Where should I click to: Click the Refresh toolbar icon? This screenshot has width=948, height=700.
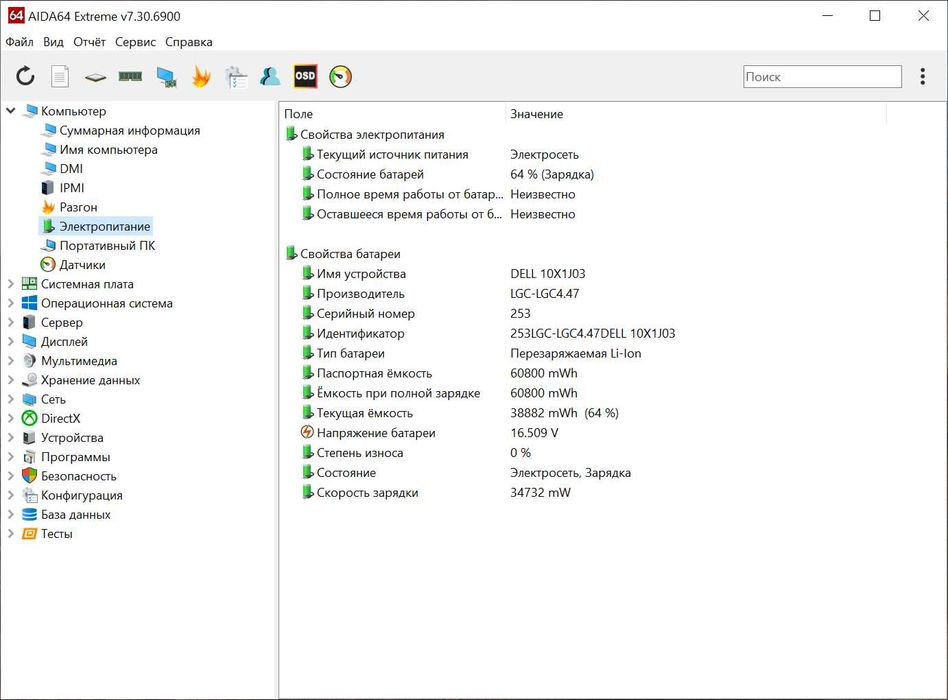(x=25, y=77)
